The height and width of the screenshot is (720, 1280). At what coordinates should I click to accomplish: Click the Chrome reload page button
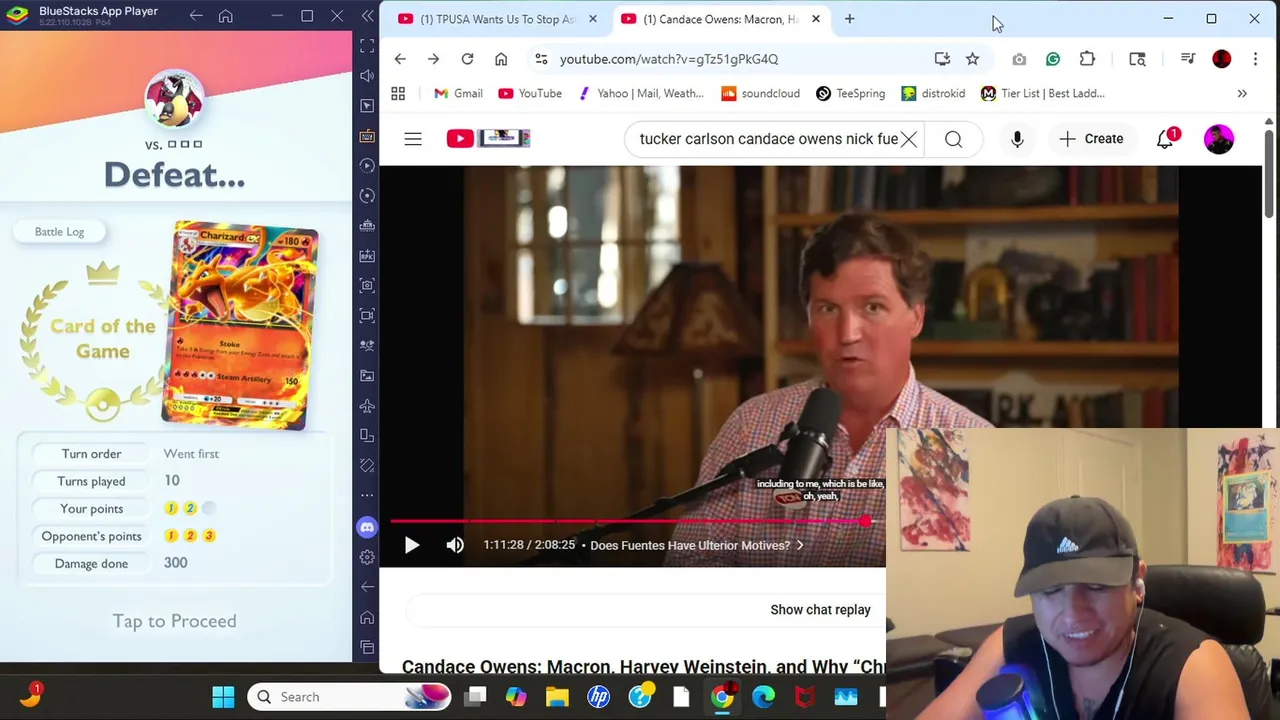tap(467, 59)
